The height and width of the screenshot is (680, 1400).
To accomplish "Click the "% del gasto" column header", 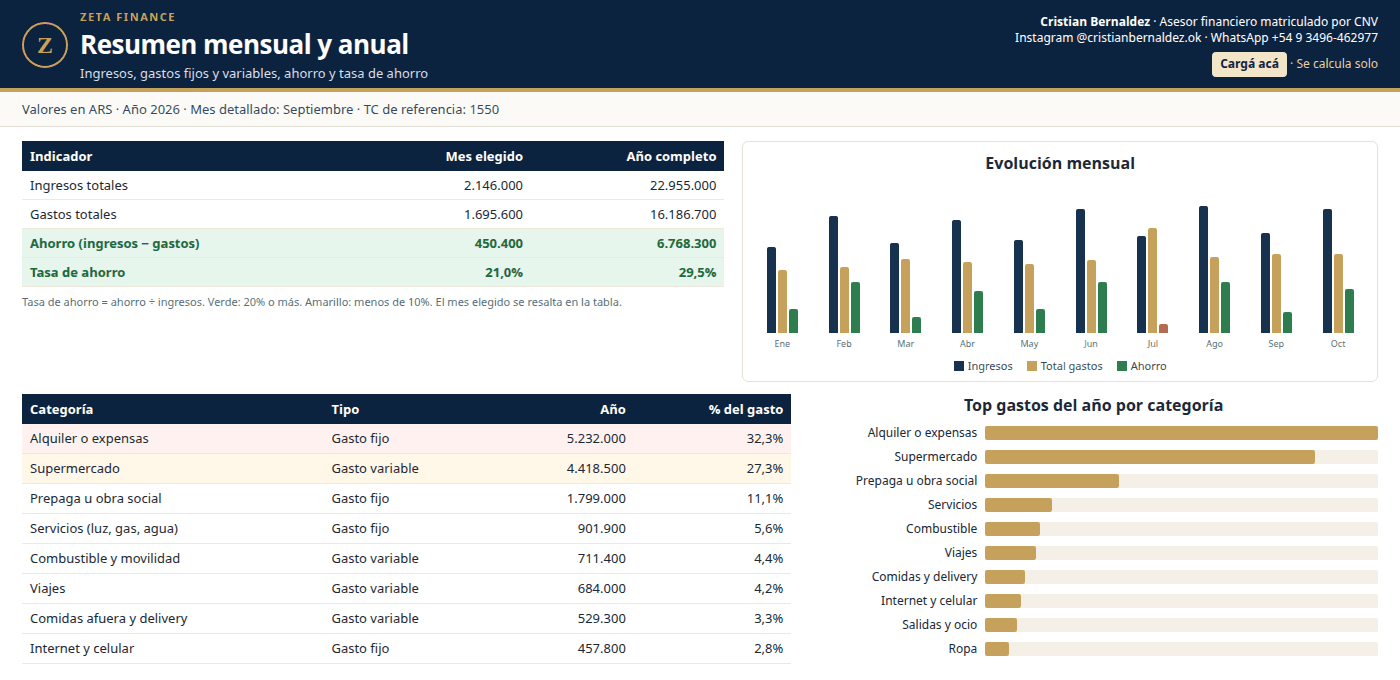I will coord(746,409).
